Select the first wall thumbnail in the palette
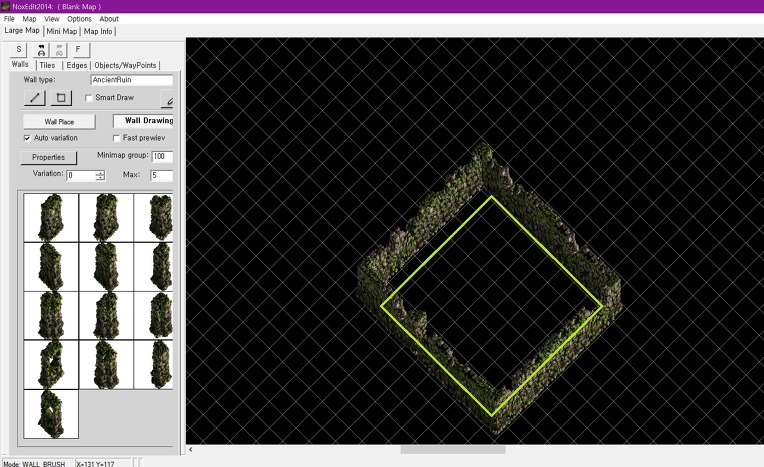Screen dimensions: 764x467 [50, 217]
